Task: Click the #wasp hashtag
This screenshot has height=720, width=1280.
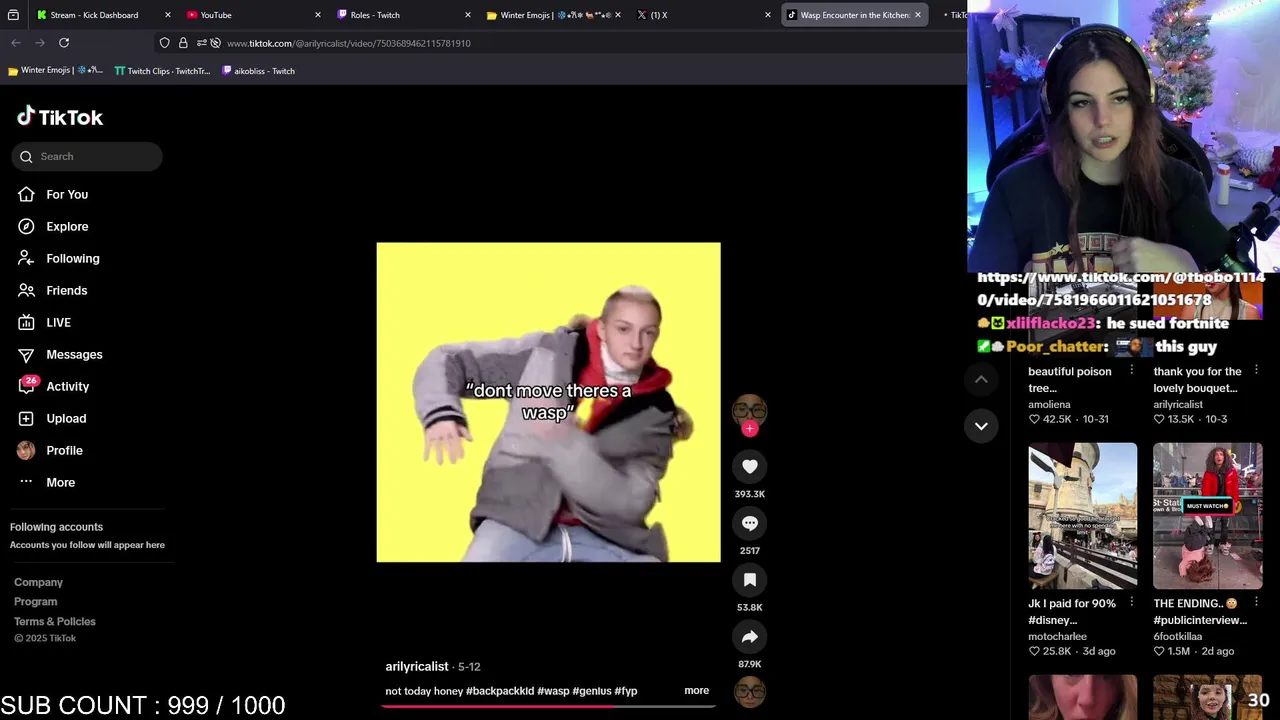Action: coord(553,691)
